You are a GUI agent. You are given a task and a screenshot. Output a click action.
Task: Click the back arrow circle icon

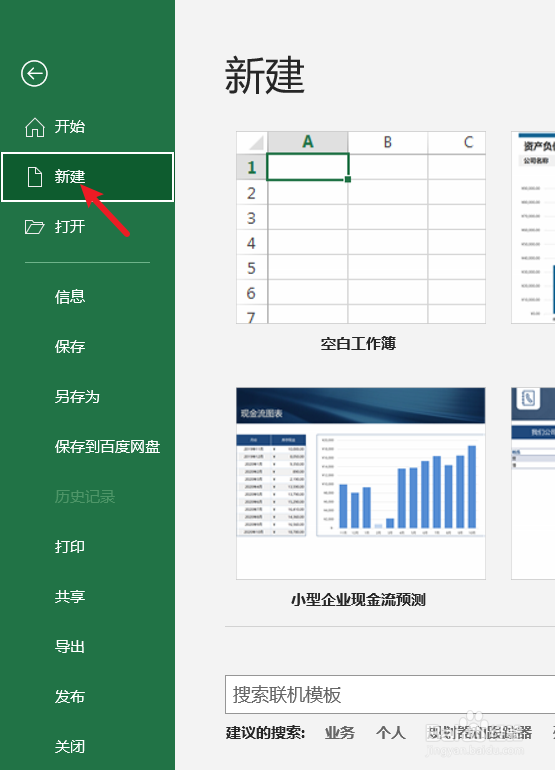click(34, 74)
